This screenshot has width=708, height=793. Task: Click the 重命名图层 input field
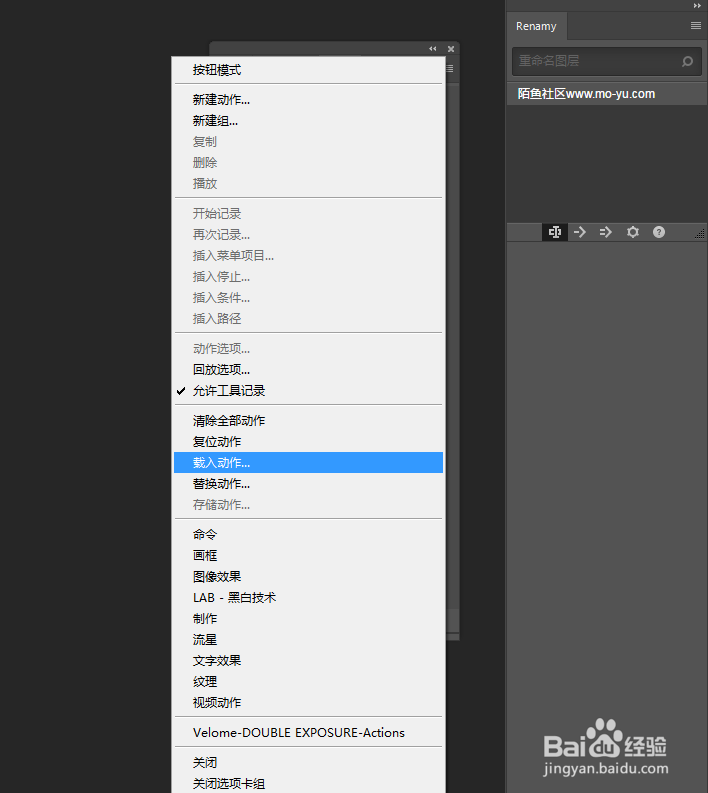coord(606,61)
